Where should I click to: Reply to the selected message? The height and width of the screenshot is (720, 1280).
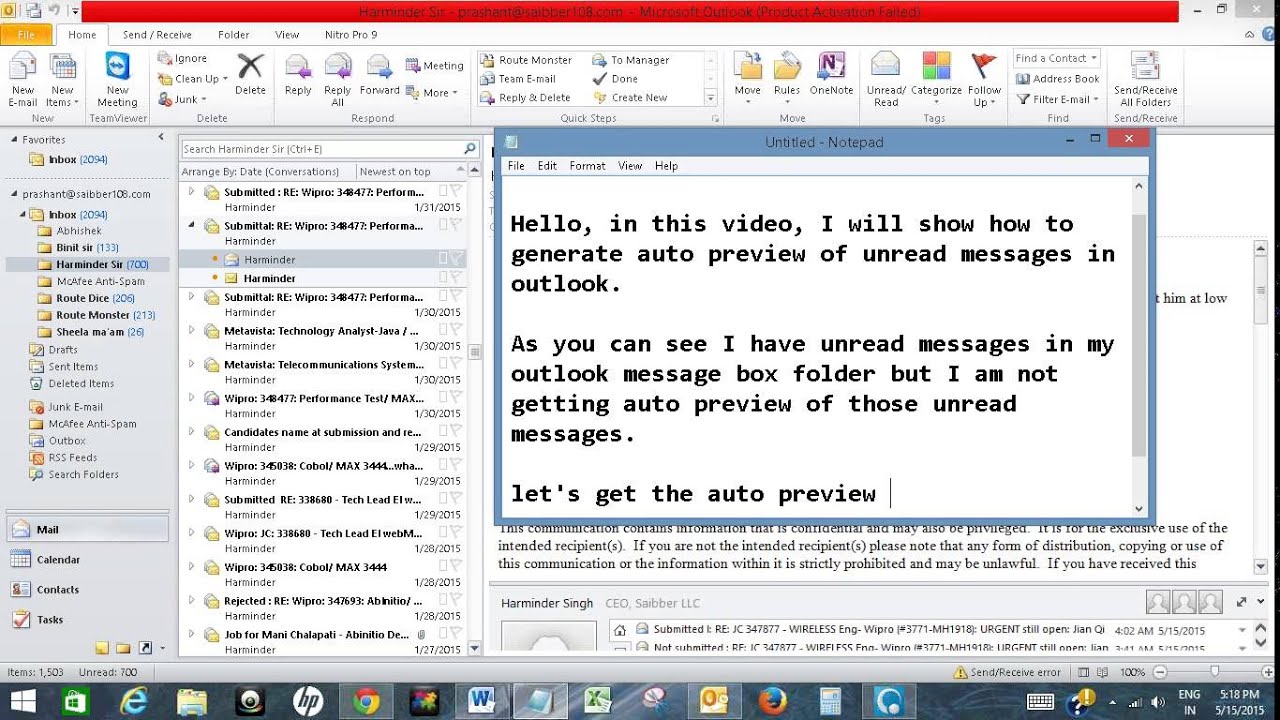298,75
